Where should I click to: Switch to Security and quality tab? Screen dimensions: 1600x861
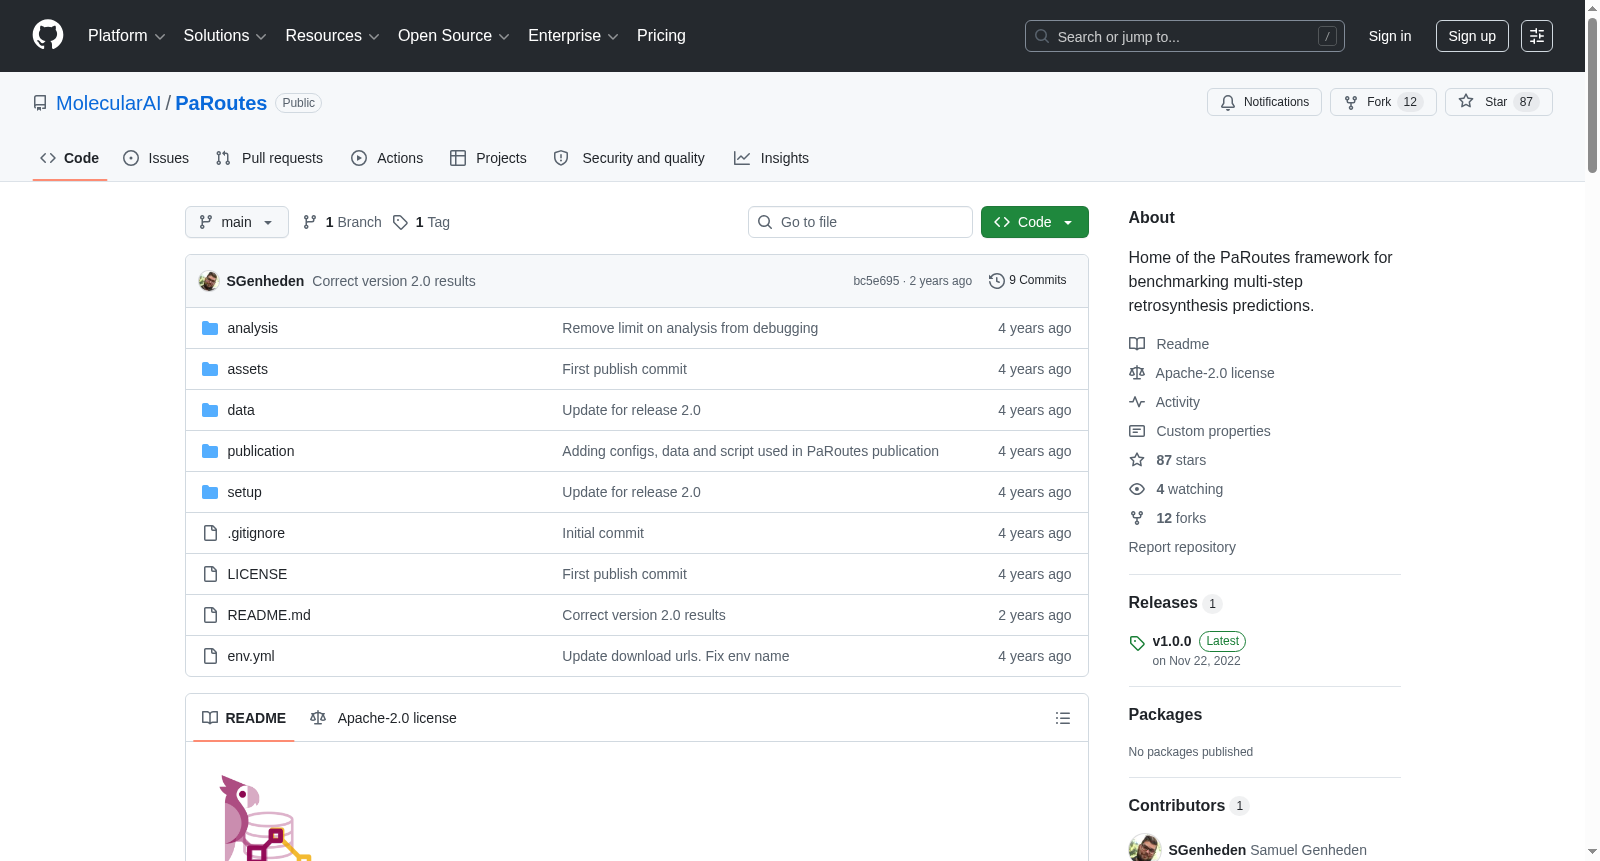click(x=629, y=158)
